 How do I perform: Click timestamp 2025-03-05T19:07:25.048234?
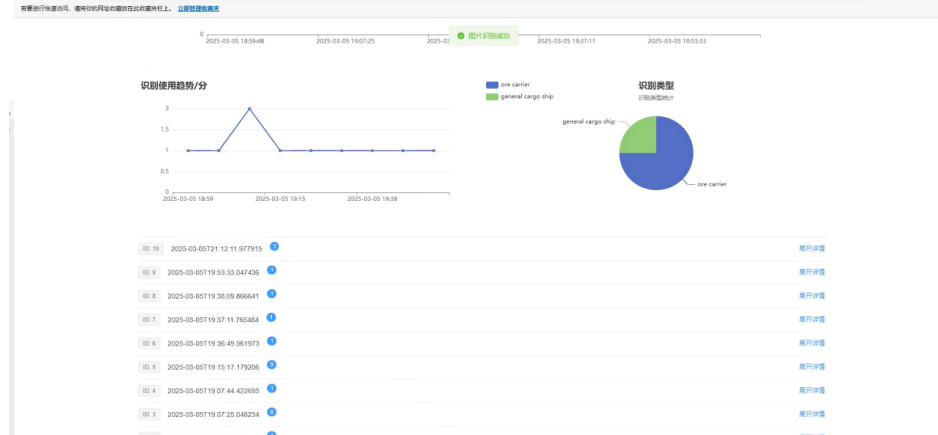[x=214, y=414]
